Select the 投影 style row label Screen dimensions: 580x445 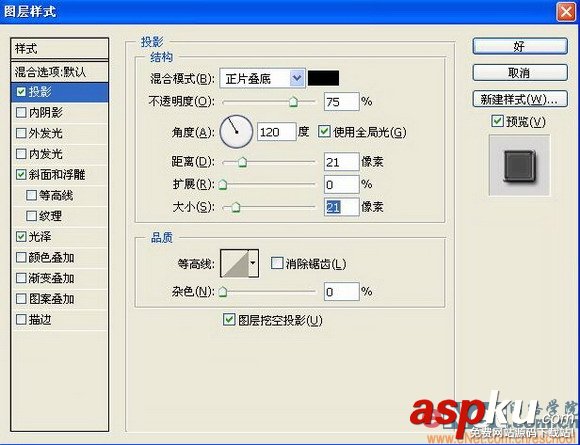point(40,92)
